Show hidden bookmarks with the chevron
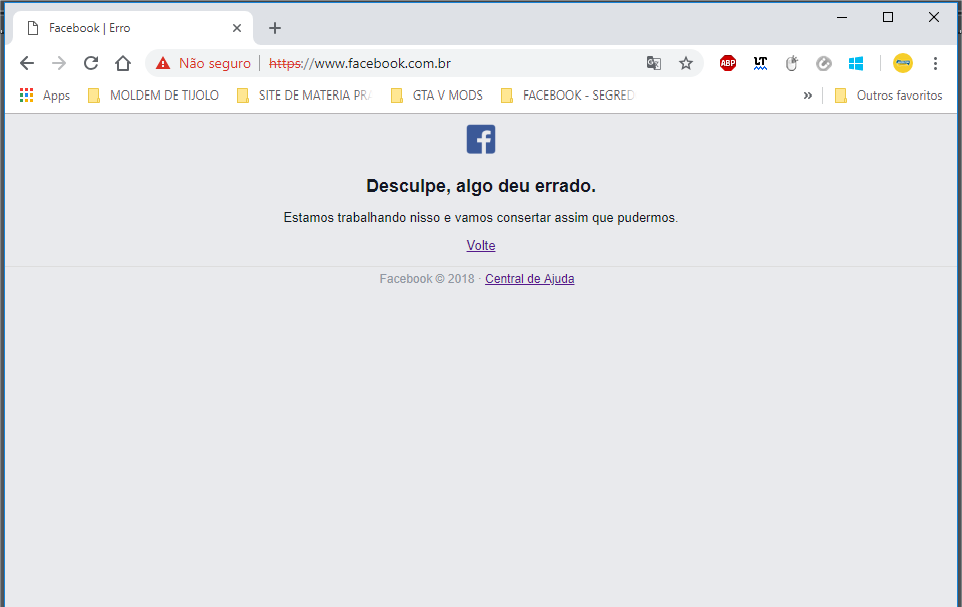This screenshot has height=607, width=962. click(x=807, y=95)
